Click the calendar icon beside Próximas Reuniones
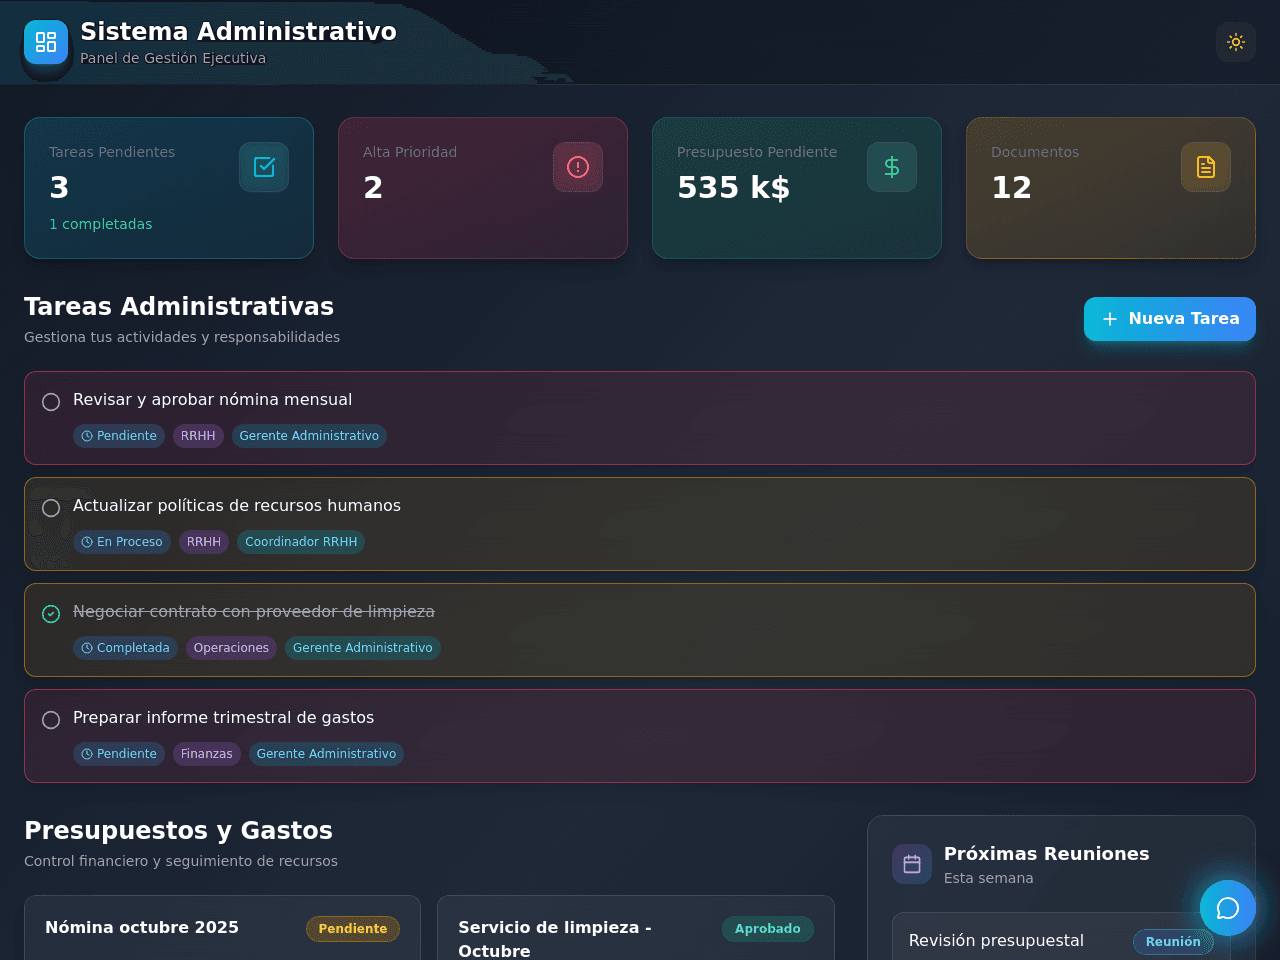 pos(912,864)
